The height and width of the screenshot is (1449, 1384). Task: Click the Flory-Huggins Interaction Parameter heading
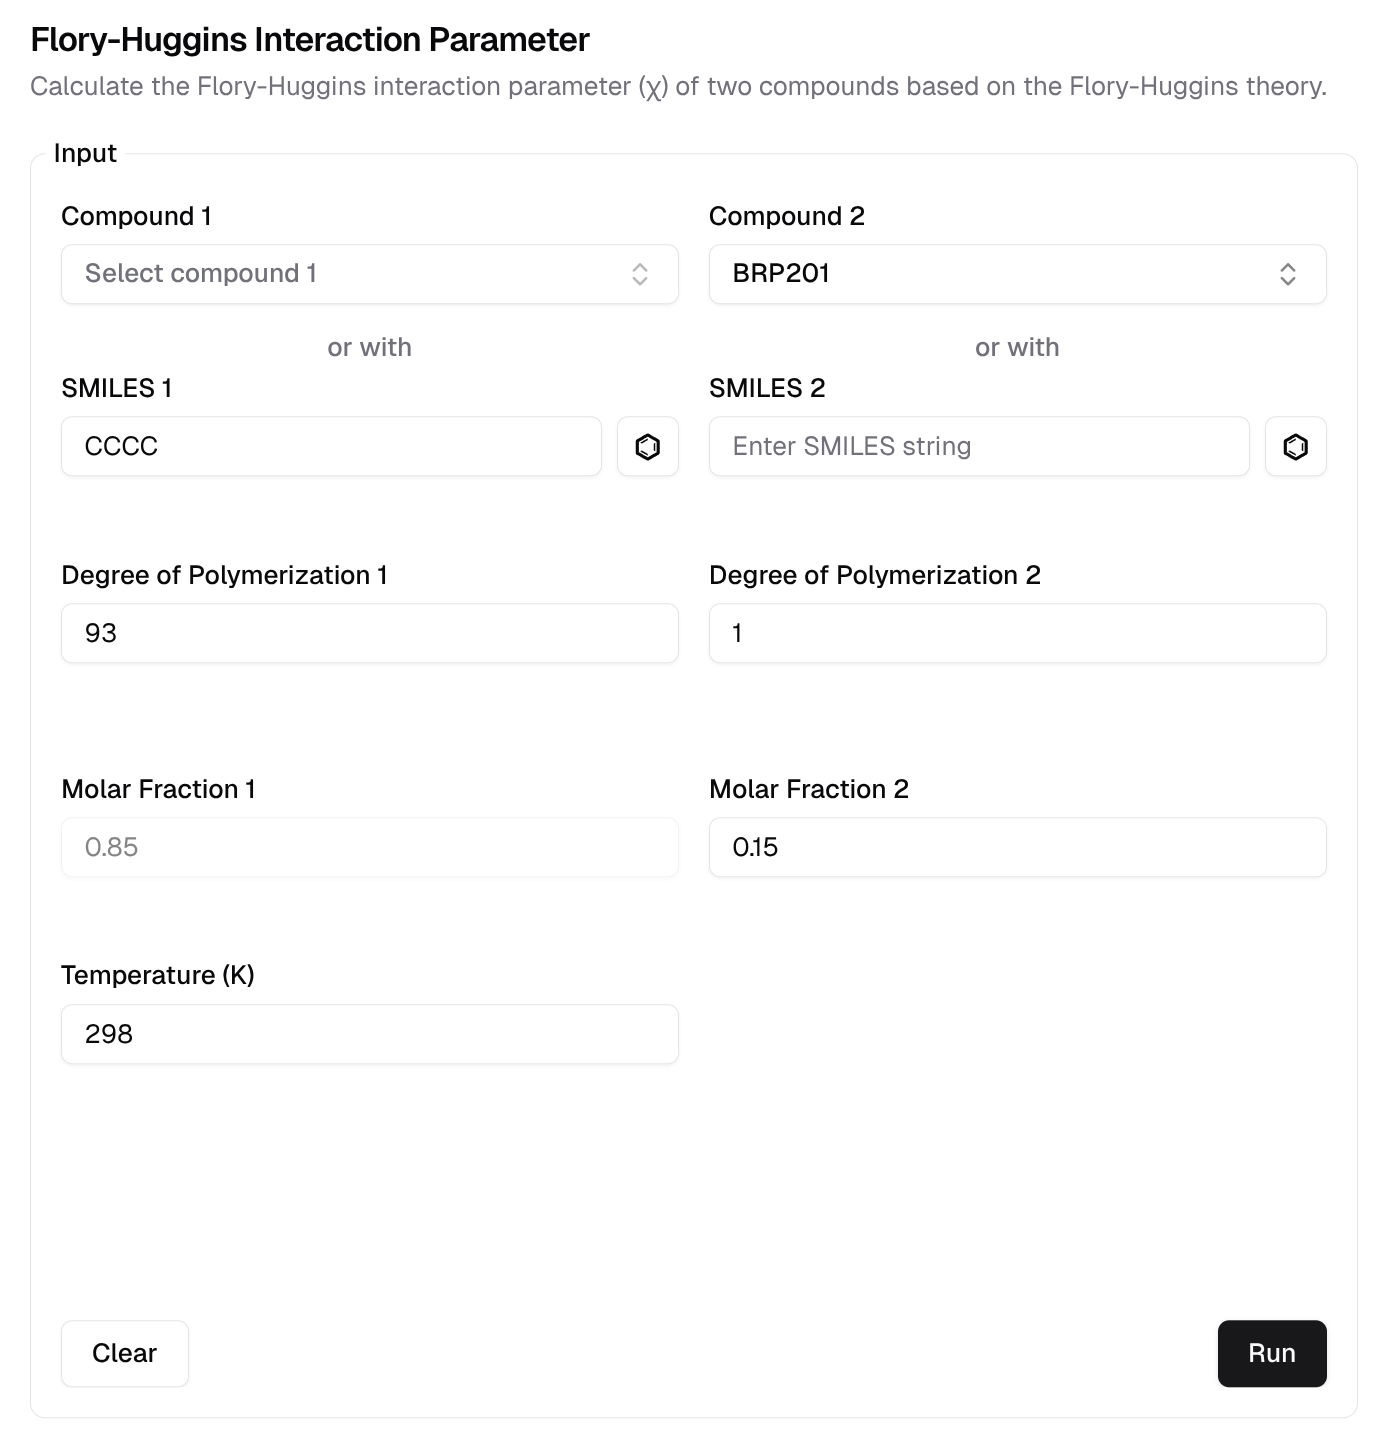[x=310, y=40]
